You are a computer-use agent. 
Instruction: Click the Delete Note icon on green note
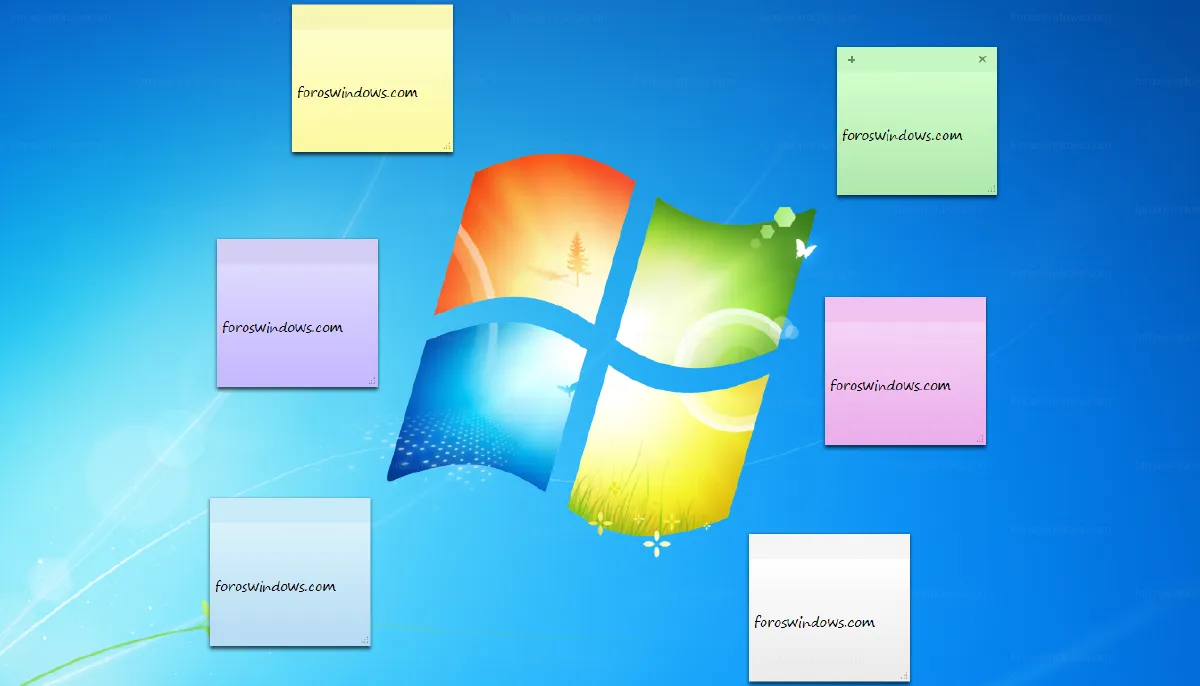[982, 59]
